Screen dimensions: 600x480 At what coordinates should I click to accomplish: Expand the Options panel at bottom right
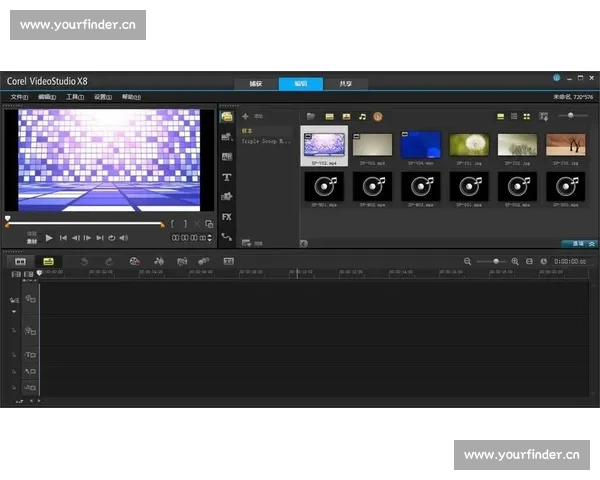click(578, 243)
